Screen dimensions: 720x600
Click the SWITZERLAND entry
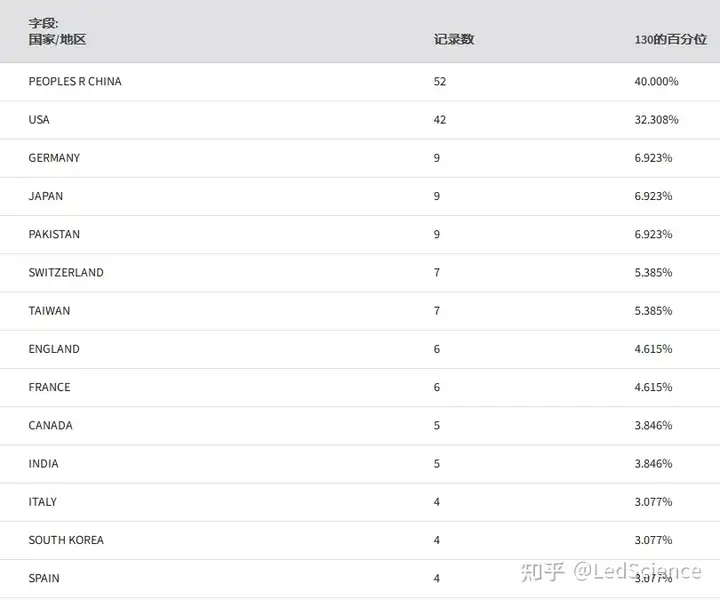coord(66,272)
